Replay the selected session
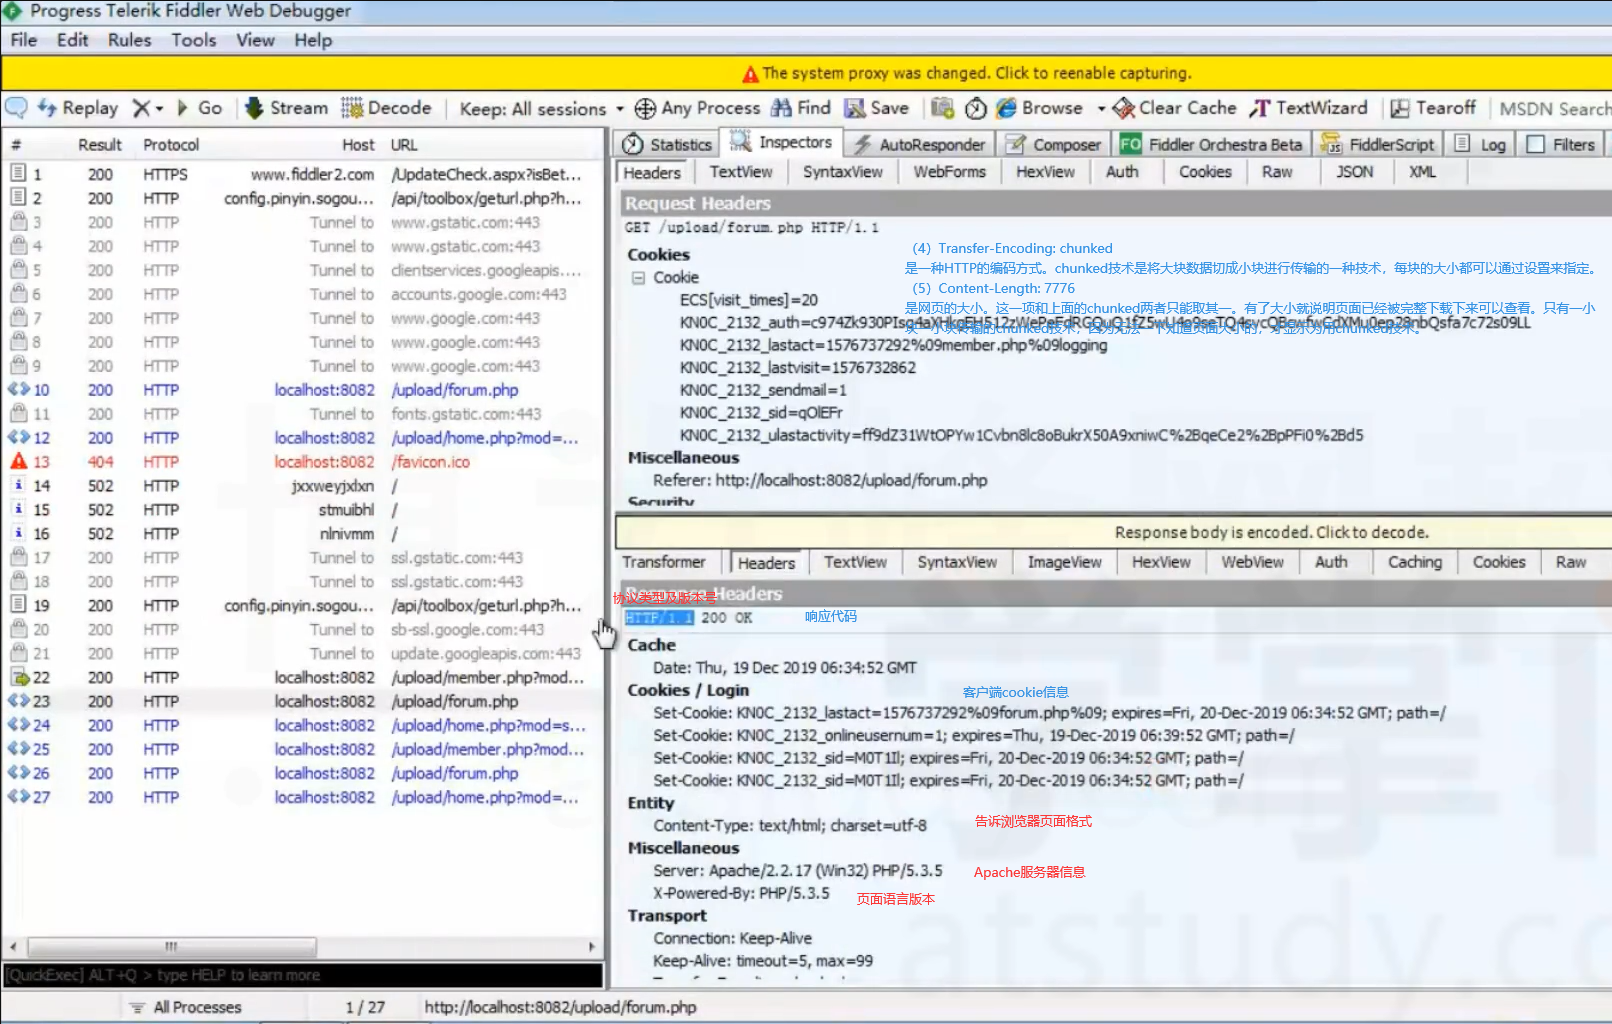This screenshot has width=1612, height=1024. pyautogui.click(x=78, y=108)
